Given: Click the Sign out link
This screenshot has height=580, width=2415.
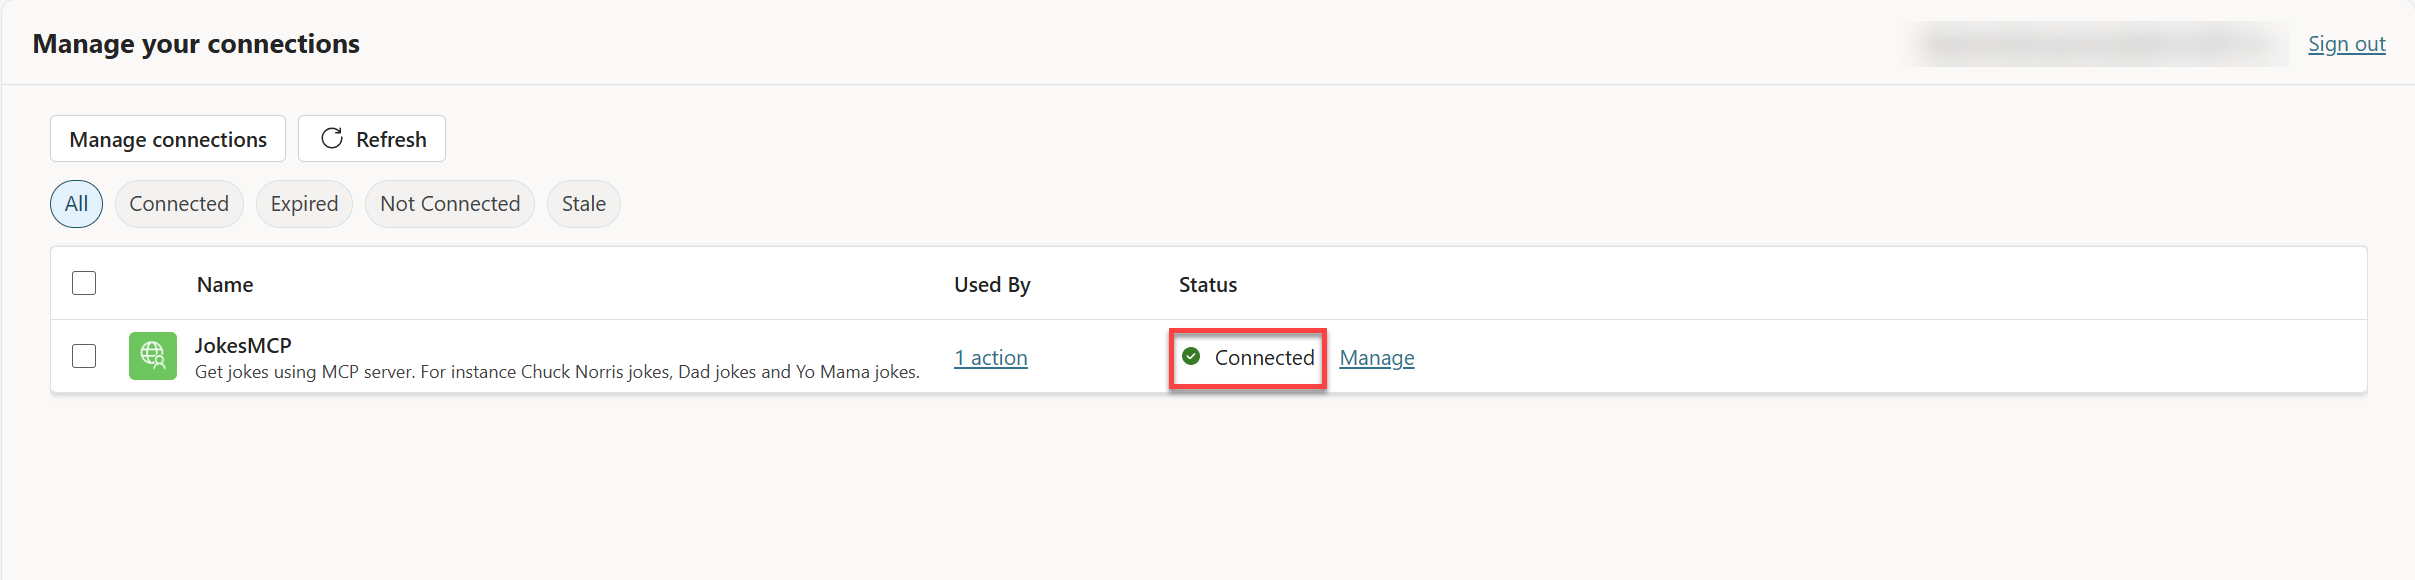Looking at the screenshot, I should tap(2347, 43).
